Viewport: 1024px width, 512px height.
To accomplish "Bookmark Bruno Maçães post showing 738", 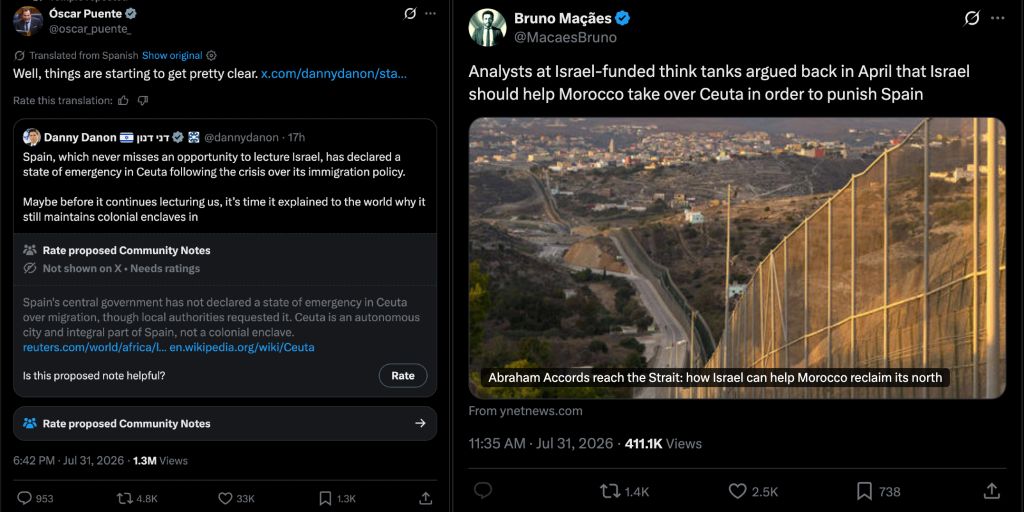I will point(864,491).
